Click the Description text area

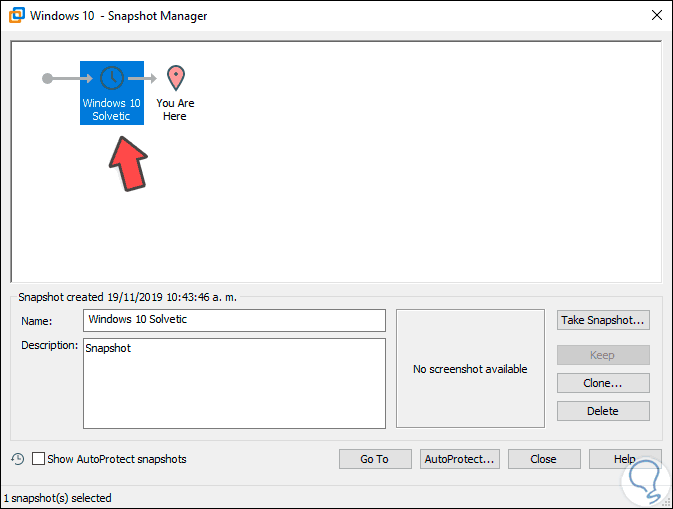234,383
